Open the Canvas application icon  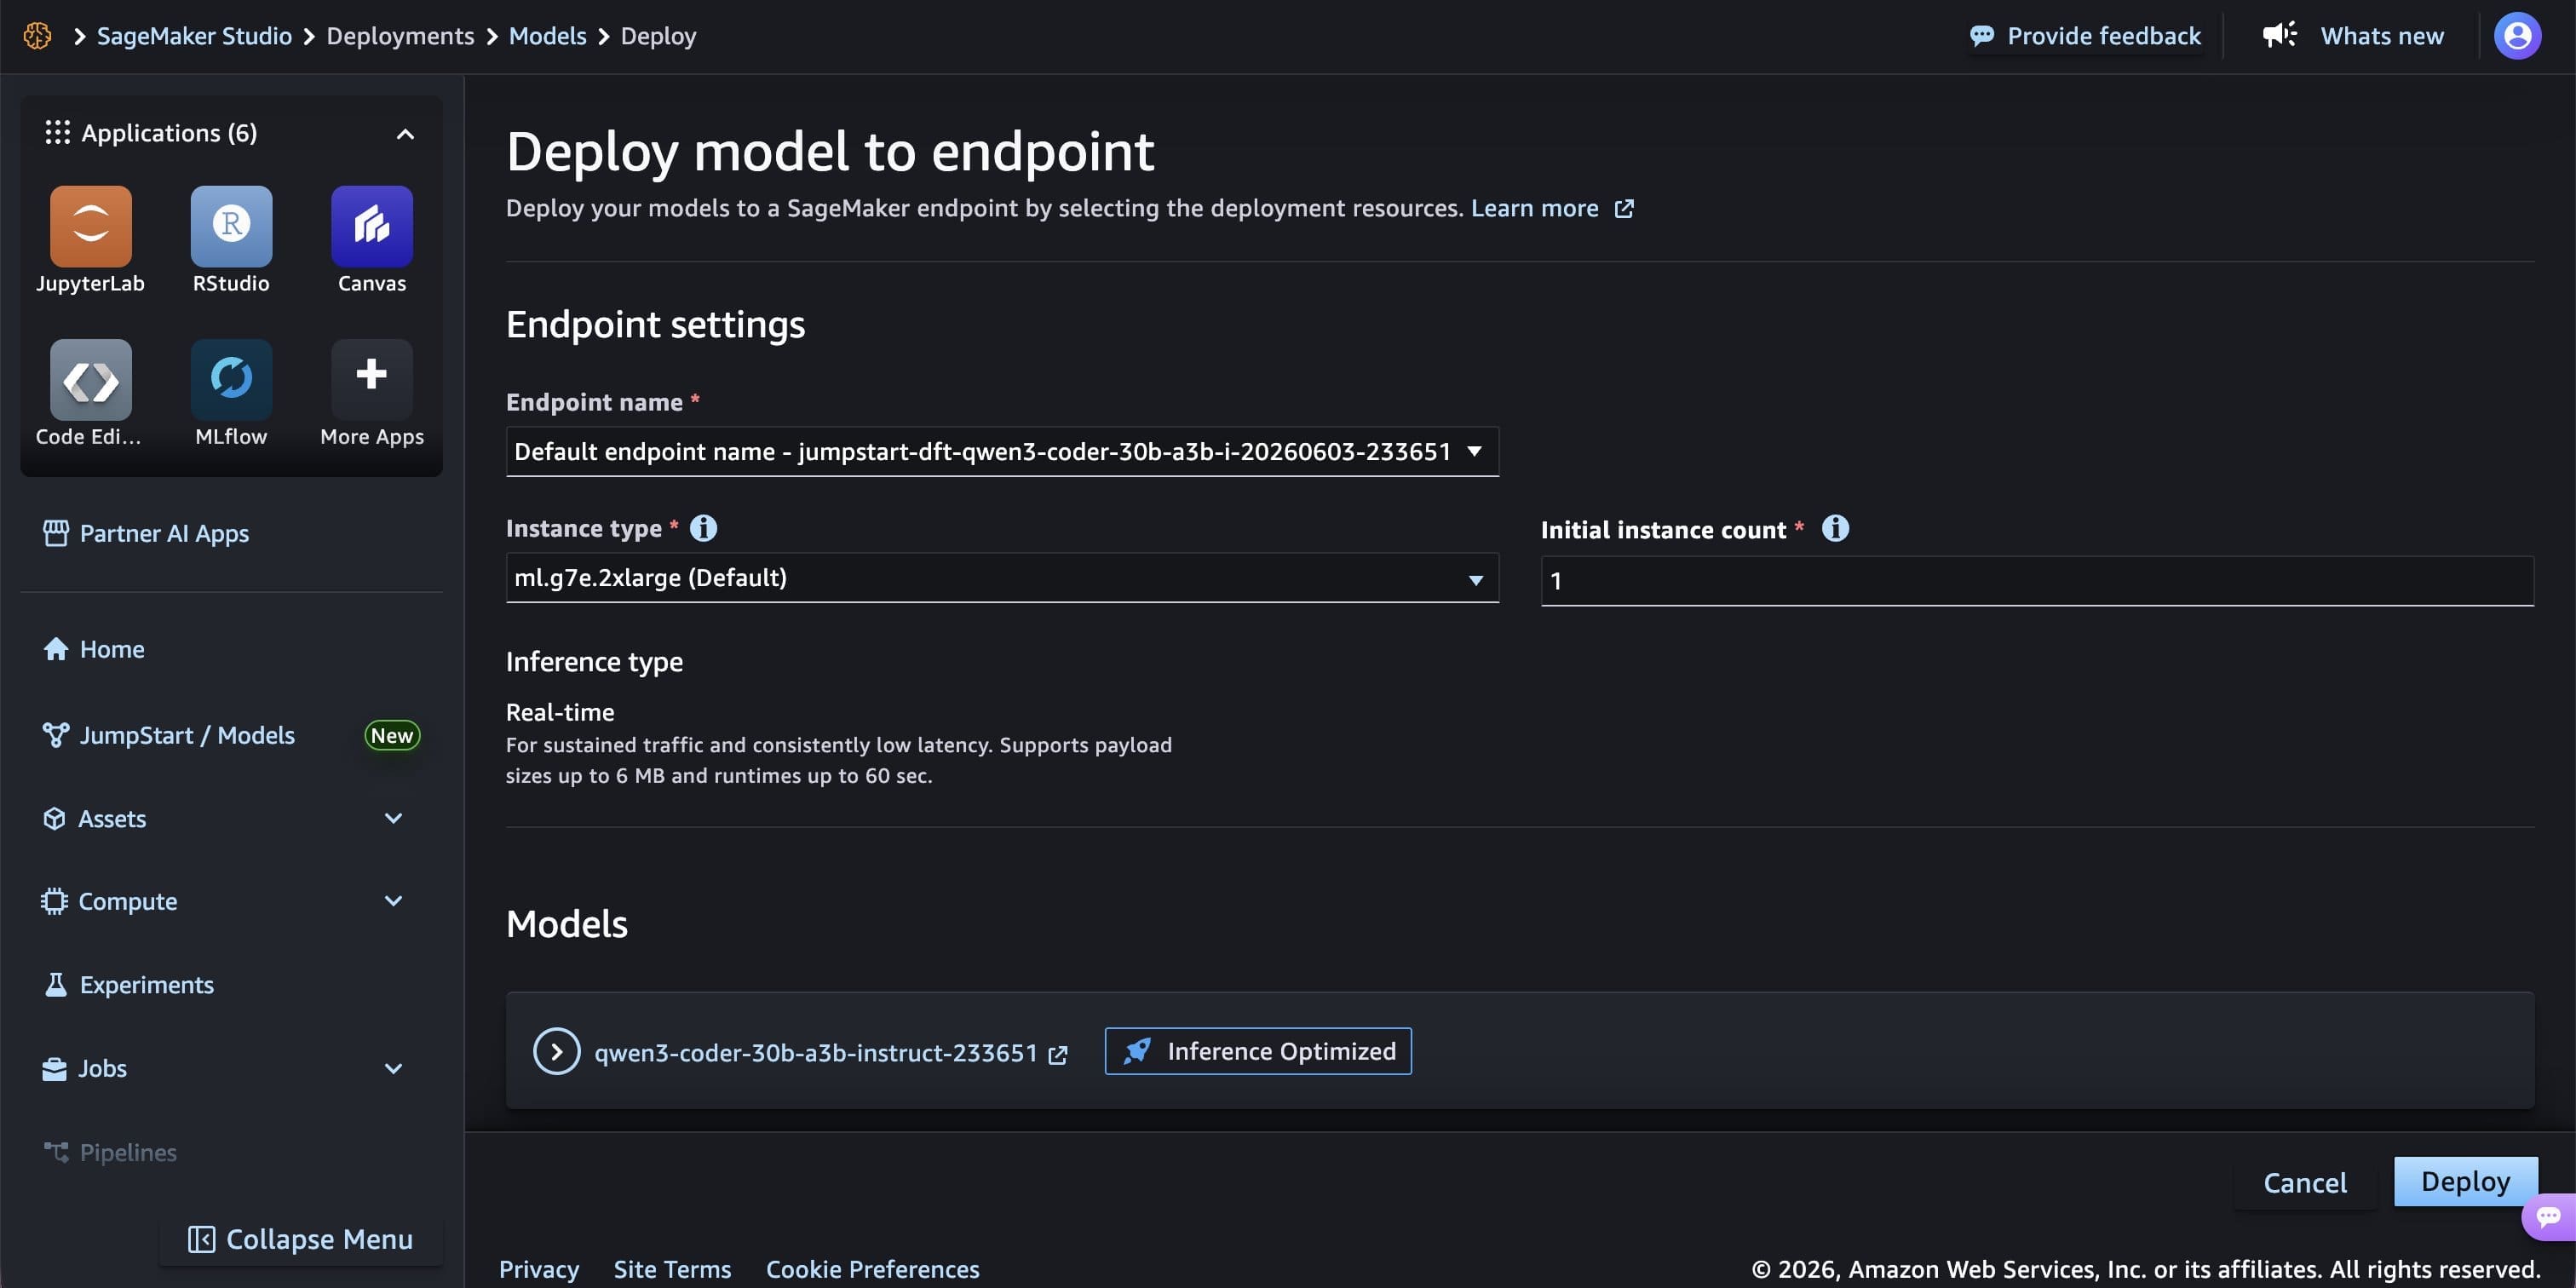point(372,226)
